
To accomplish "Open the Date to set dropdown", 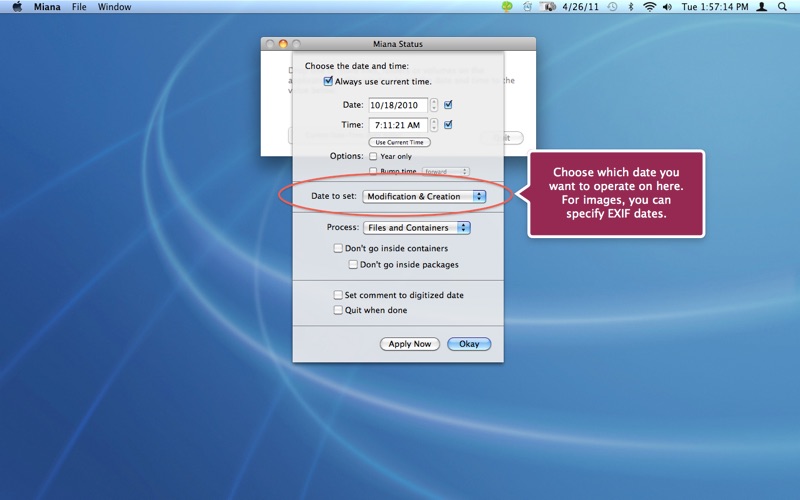I will (424, 196).
